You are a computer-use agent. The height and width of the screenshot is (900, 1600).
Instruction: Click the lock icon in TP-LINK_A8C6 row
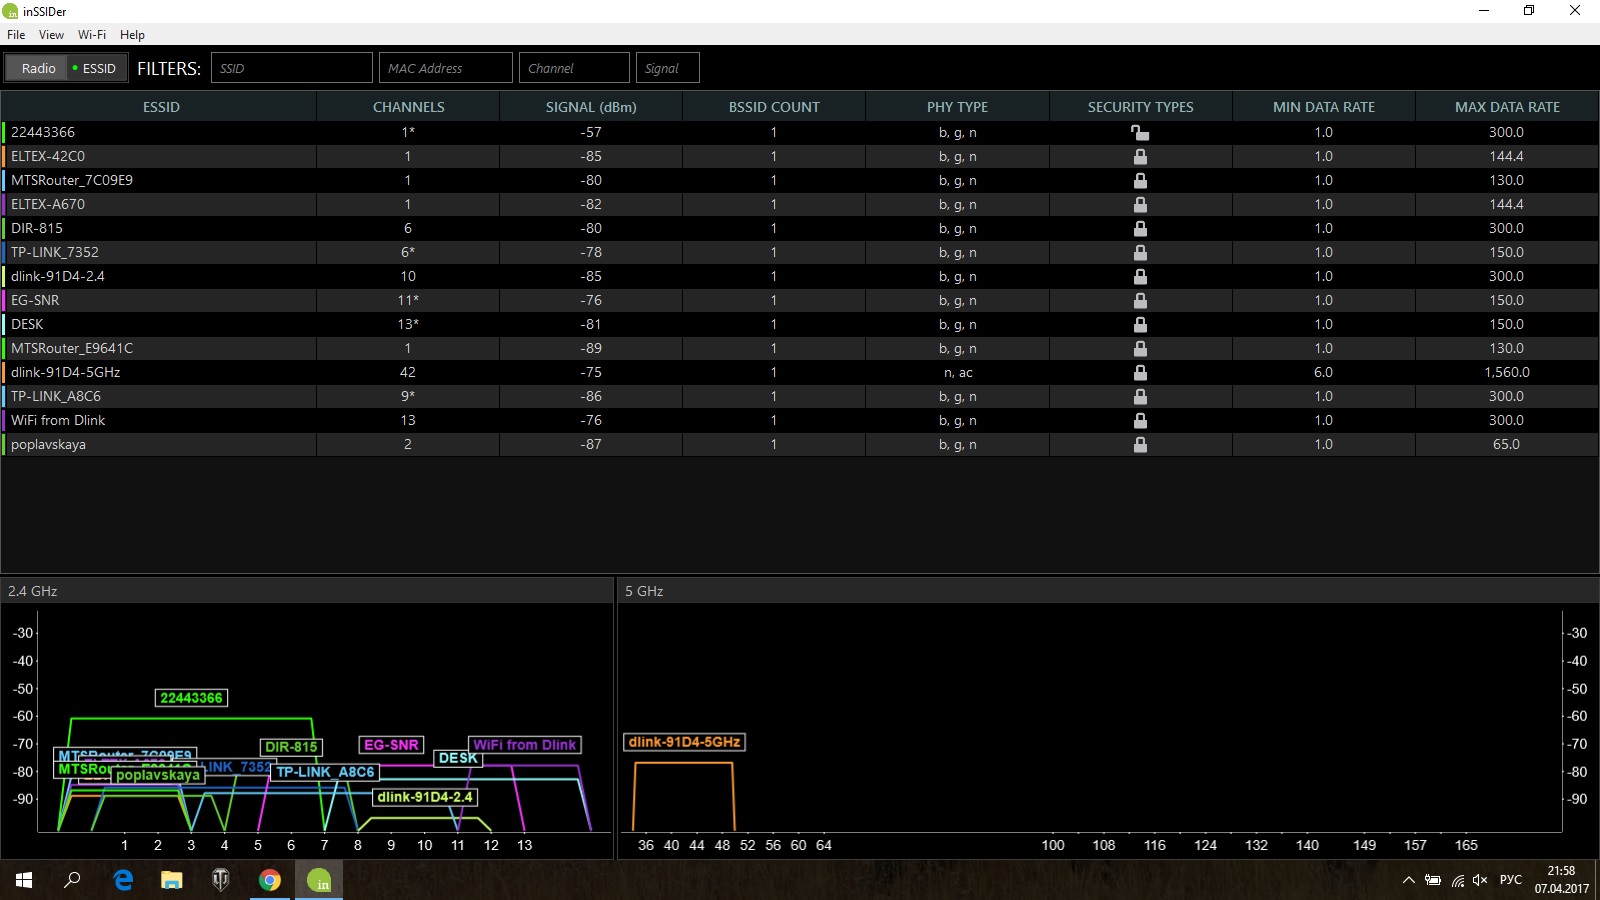[1140, 396]
